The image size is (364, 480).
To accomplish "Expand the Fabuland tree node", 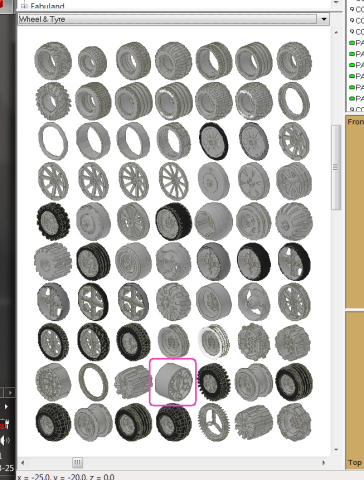I will (x=24, y=6).
